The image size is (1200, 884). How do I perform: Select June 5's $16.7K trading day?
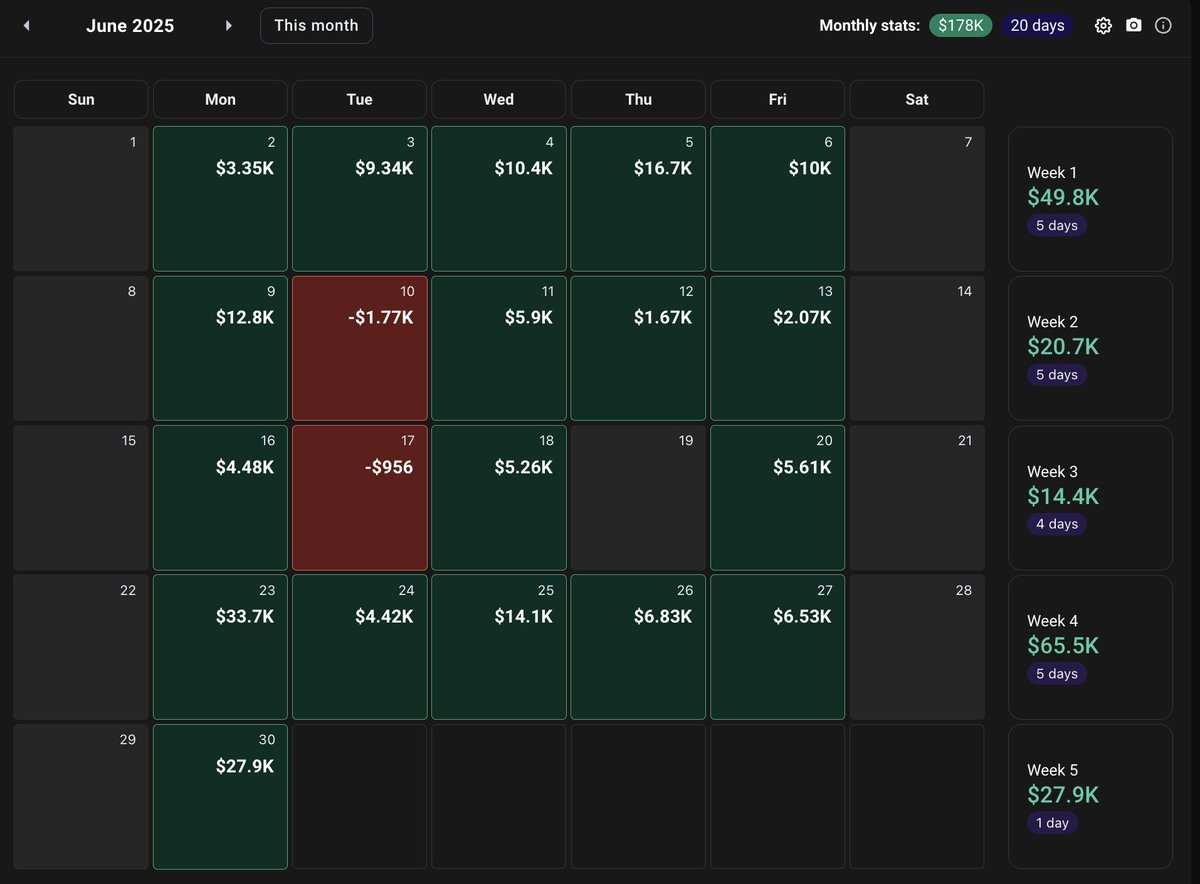pyautogui.click(x=638, y=198)
